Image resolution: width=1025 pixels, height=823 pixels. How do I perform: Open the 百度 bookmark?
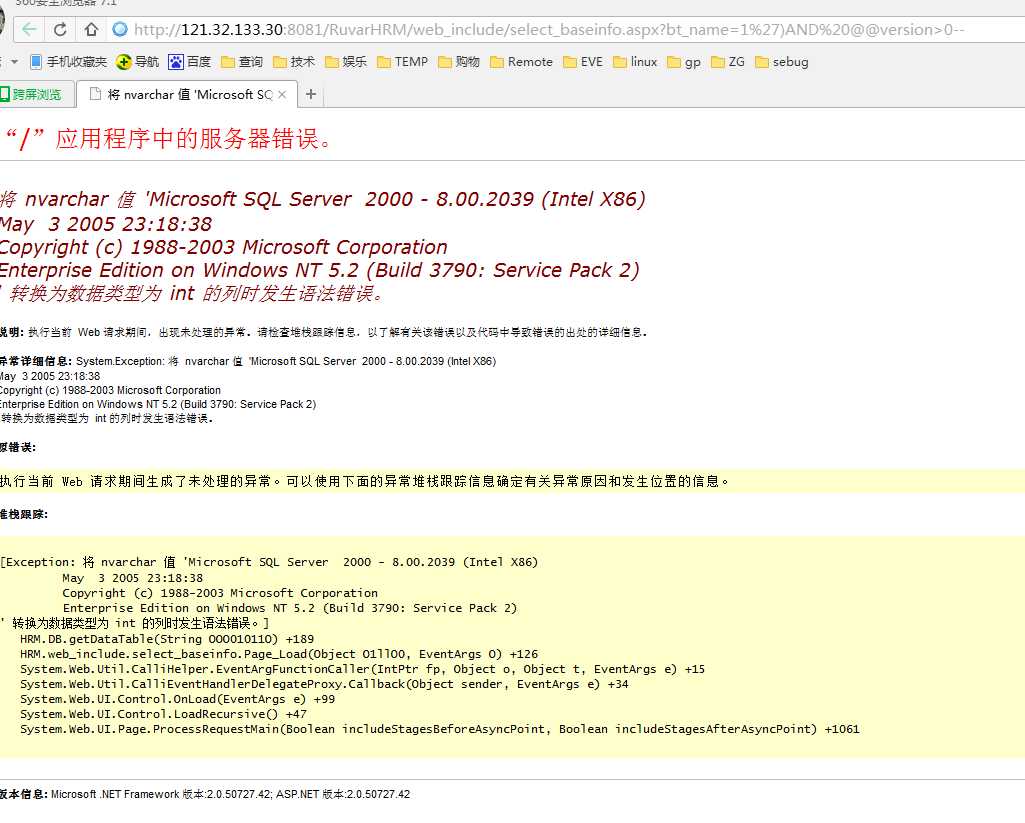(x=190, y=62)
